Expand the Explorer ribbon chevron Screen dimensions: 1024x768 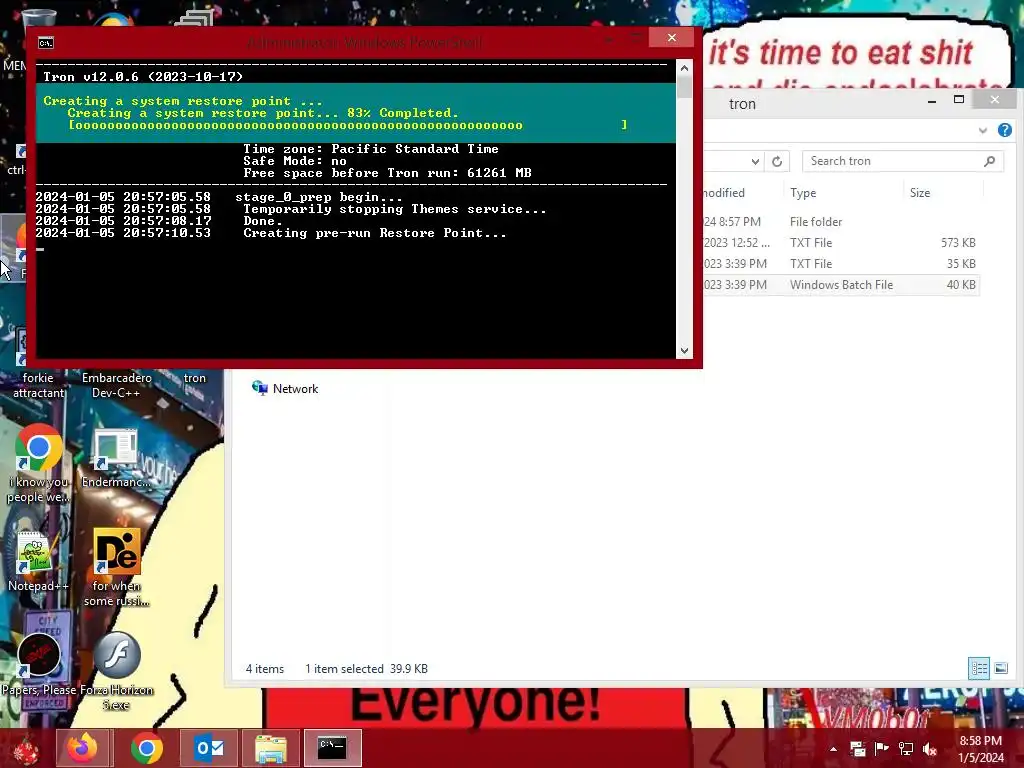click(x=982, y=131)
